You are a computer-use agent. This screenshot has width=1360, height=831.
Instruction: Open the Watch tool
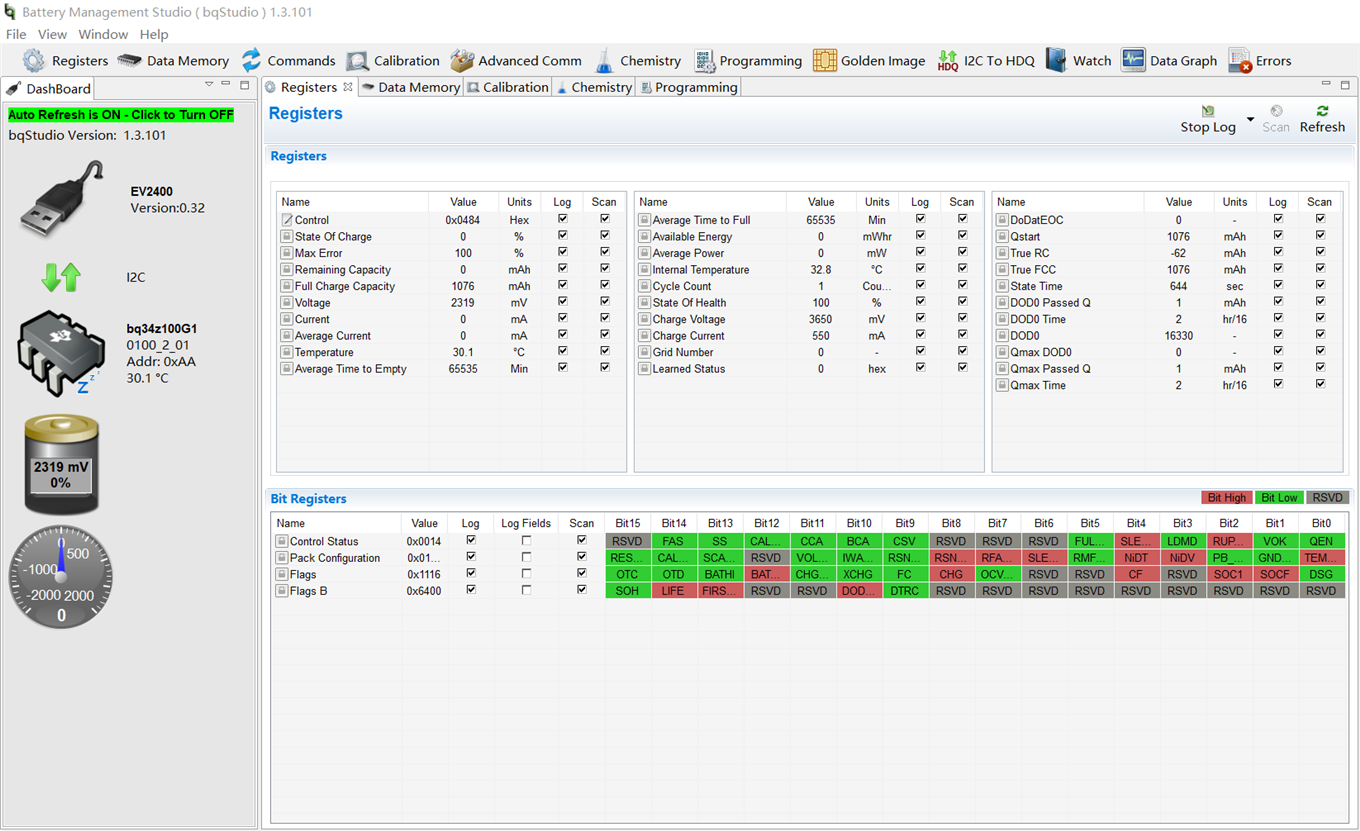coord(1079,61)
